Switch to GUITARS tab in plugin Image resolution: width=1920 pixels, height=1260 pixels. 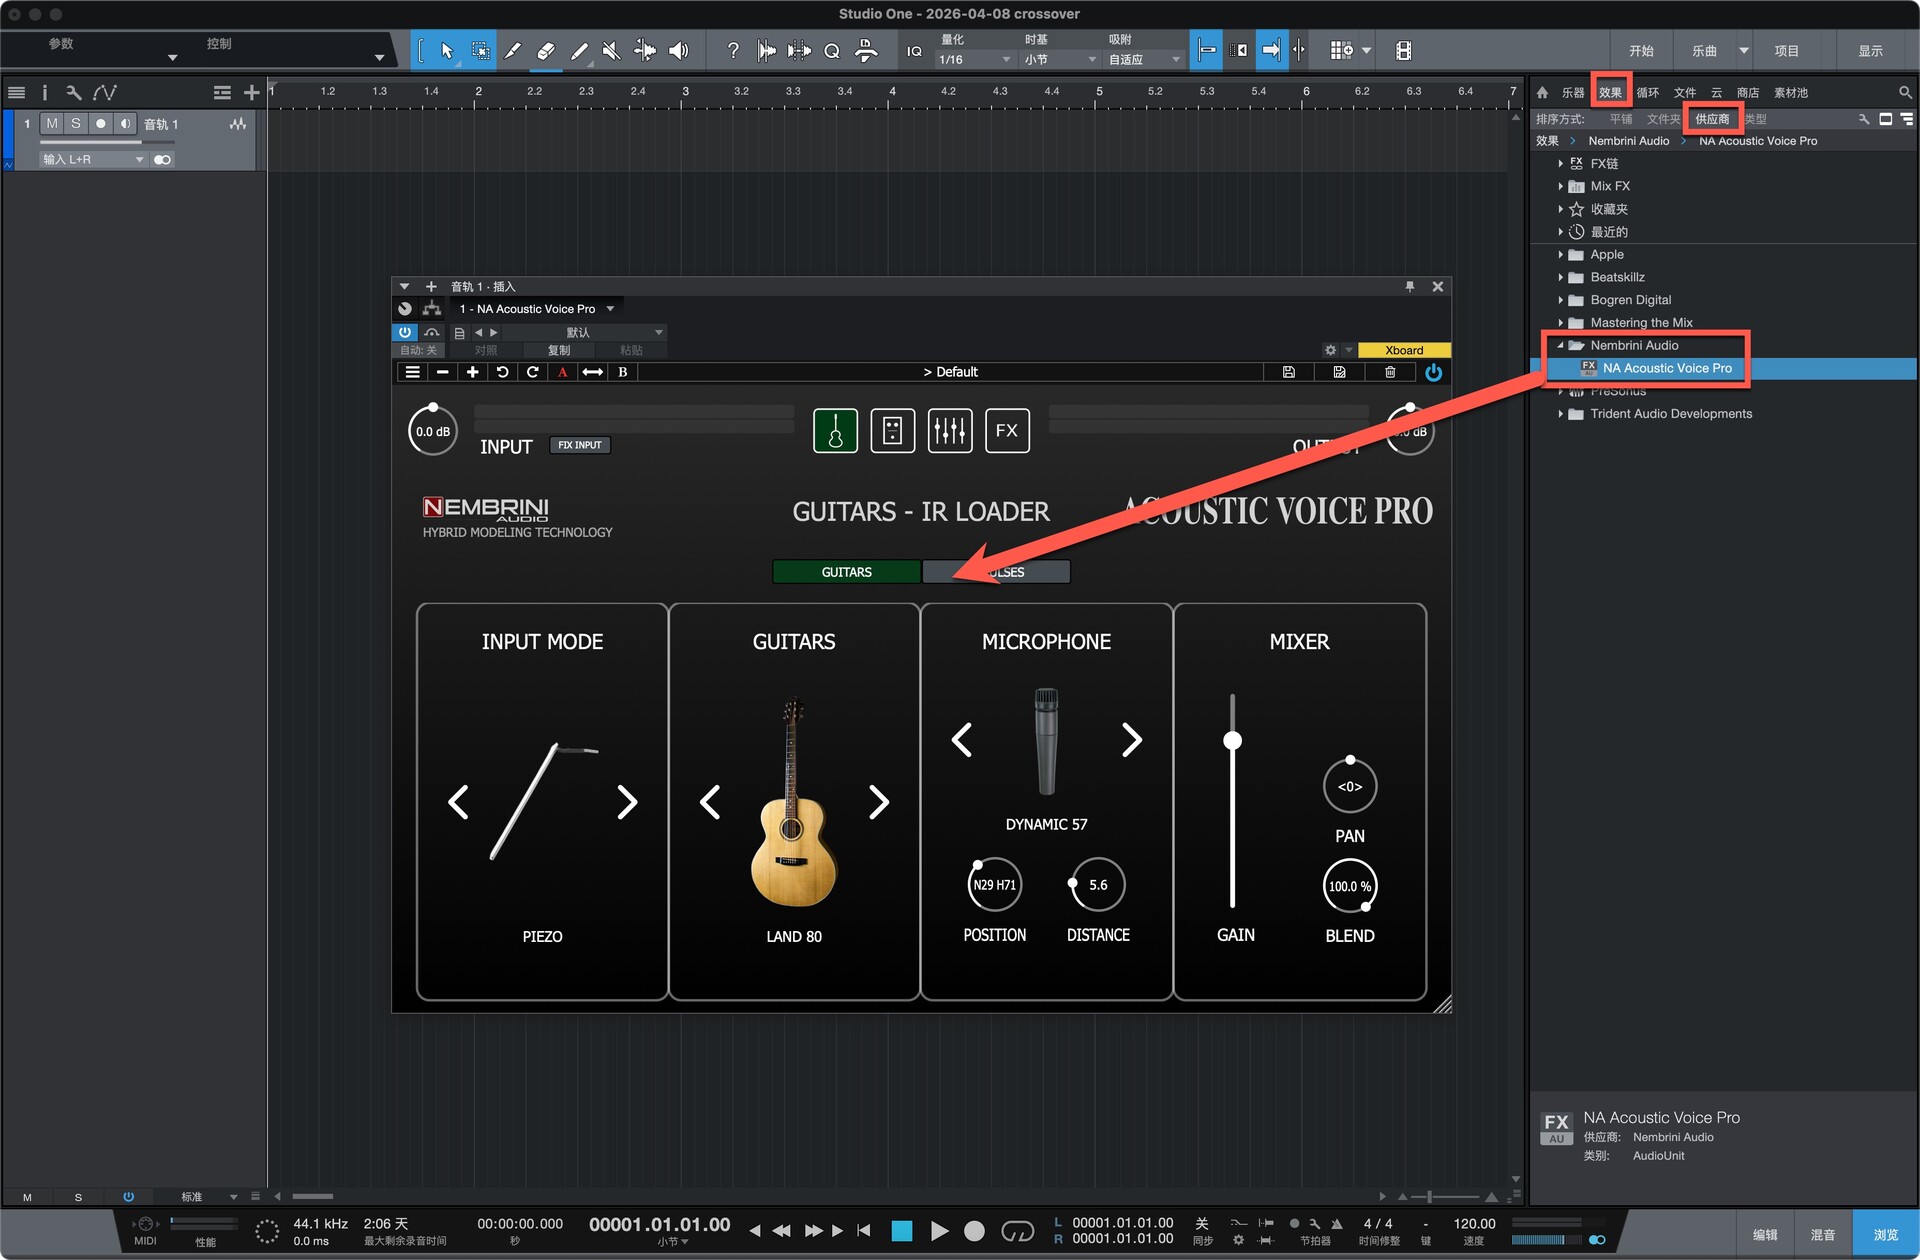coord(846,572)
